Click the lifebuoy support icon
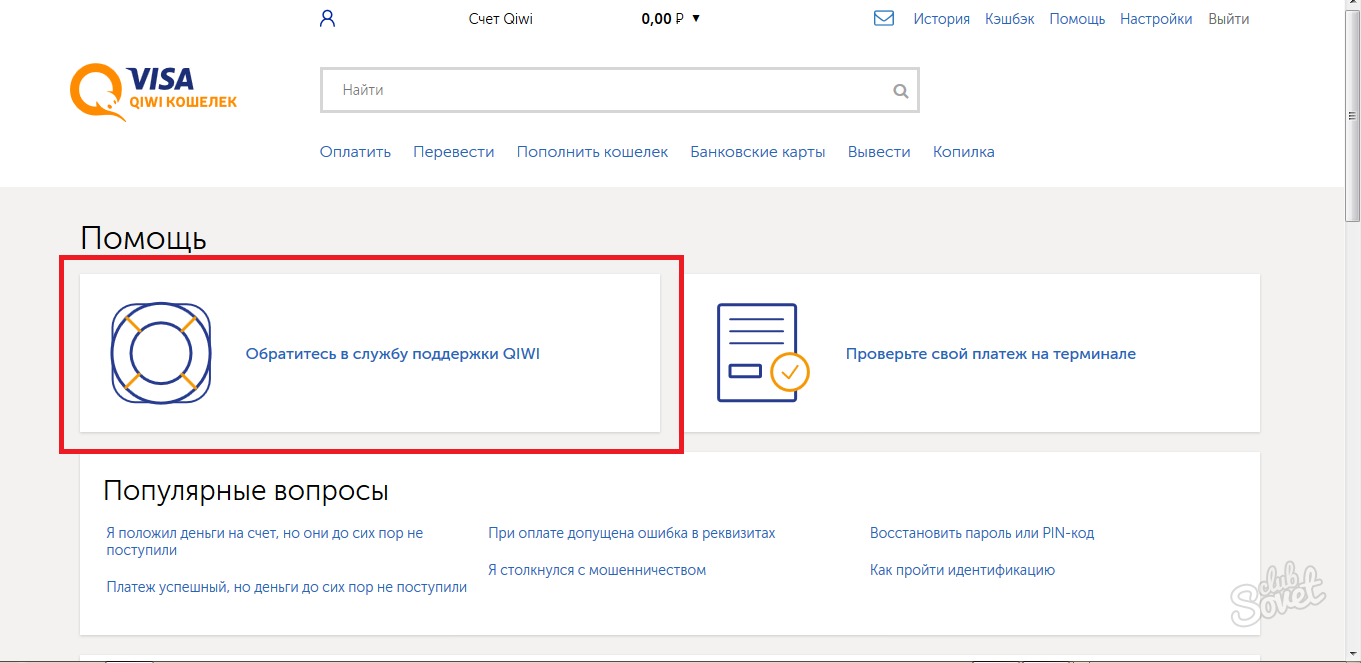 [161, 354]
